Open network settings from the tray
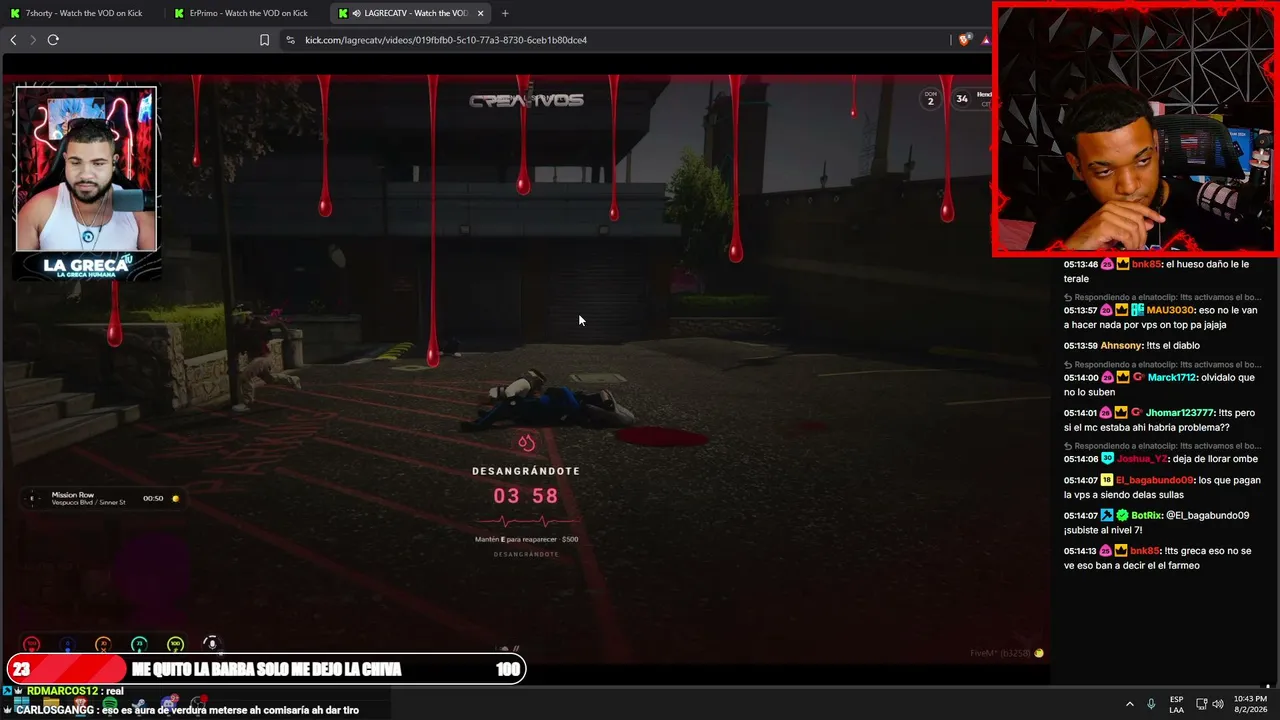1280x720 pixels. 1201,704
